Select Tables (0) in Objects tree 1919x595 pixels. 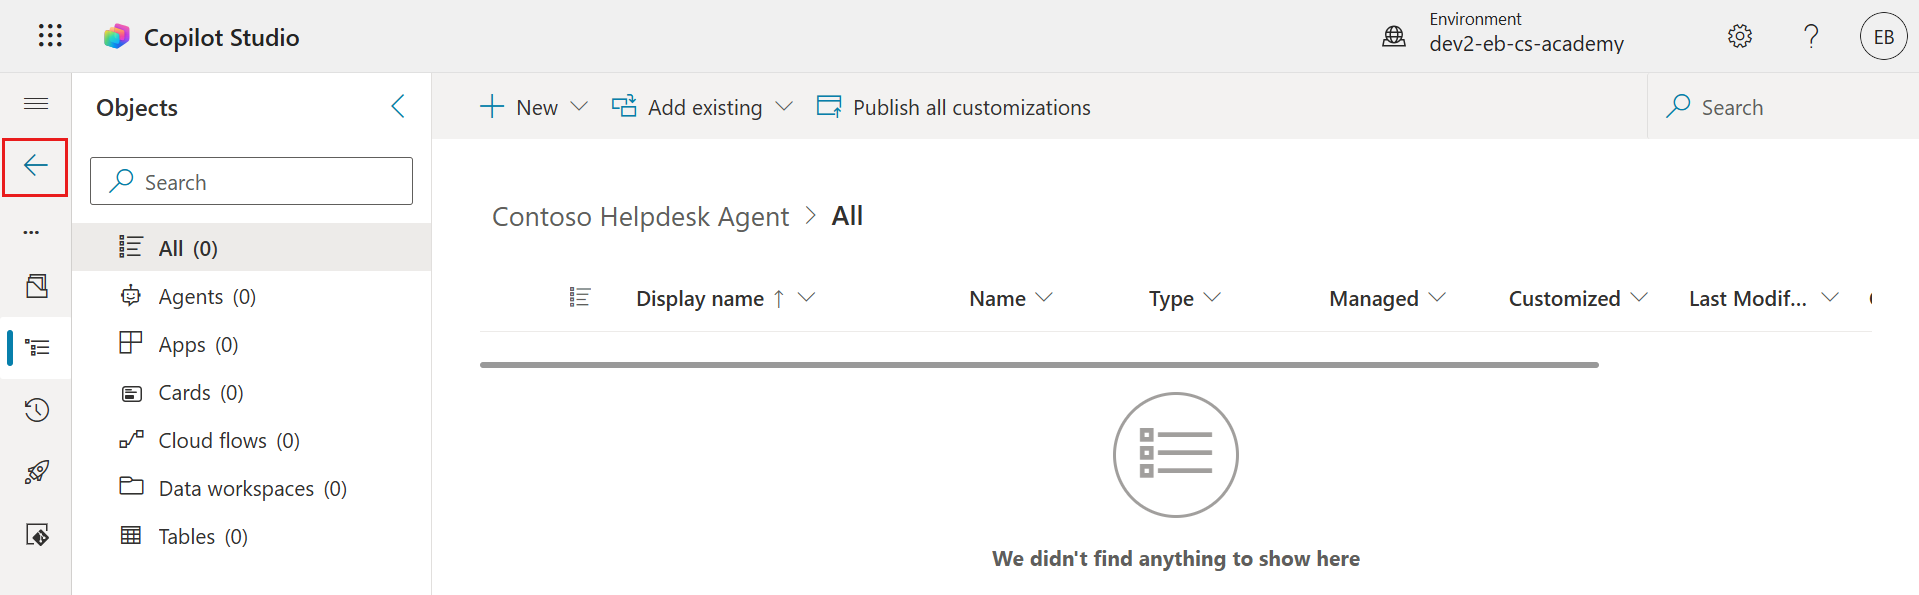pos(252,537)
